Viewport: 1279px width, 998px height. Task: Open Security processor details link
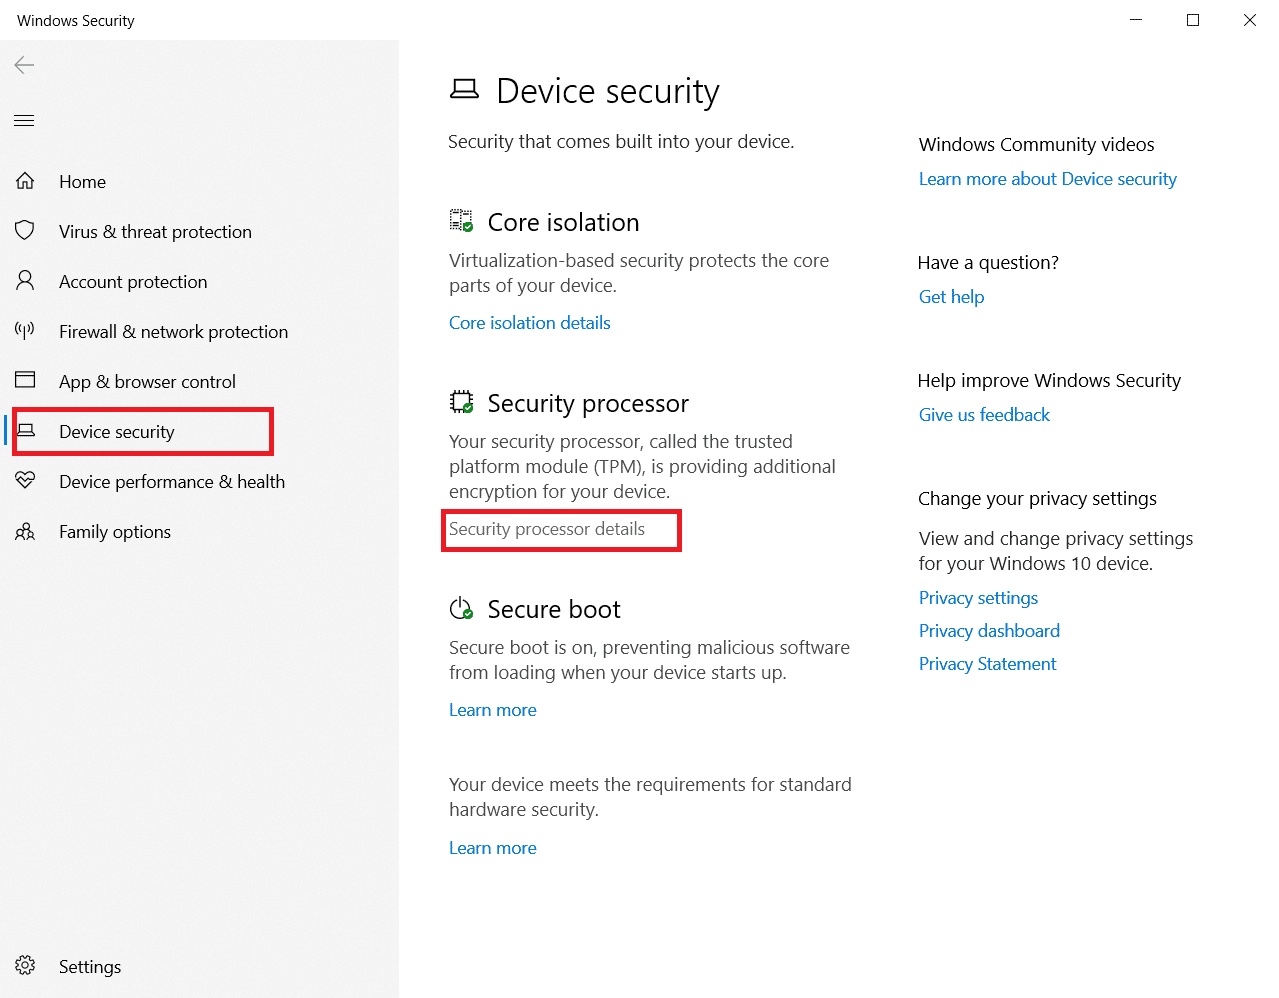547,529
